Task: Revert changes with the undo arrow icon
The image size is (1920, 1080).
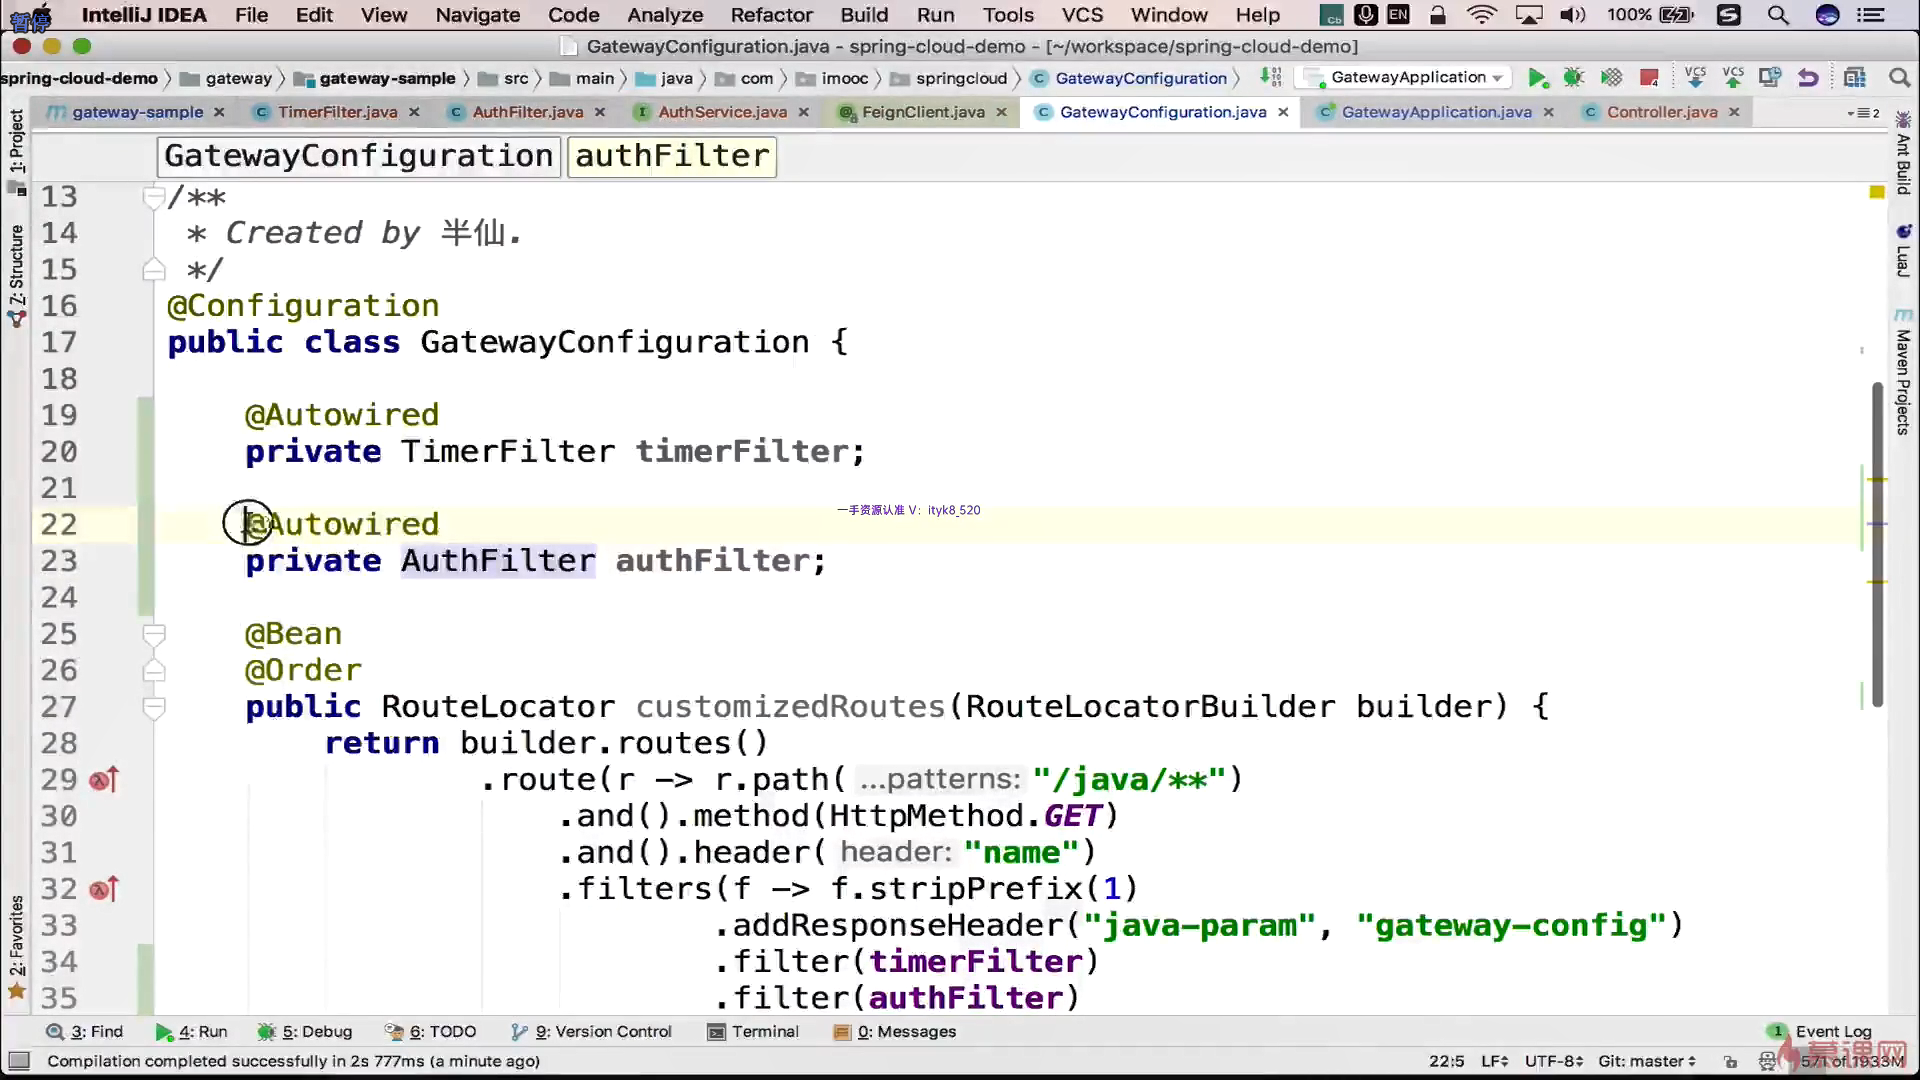Action: point(1808,78)
